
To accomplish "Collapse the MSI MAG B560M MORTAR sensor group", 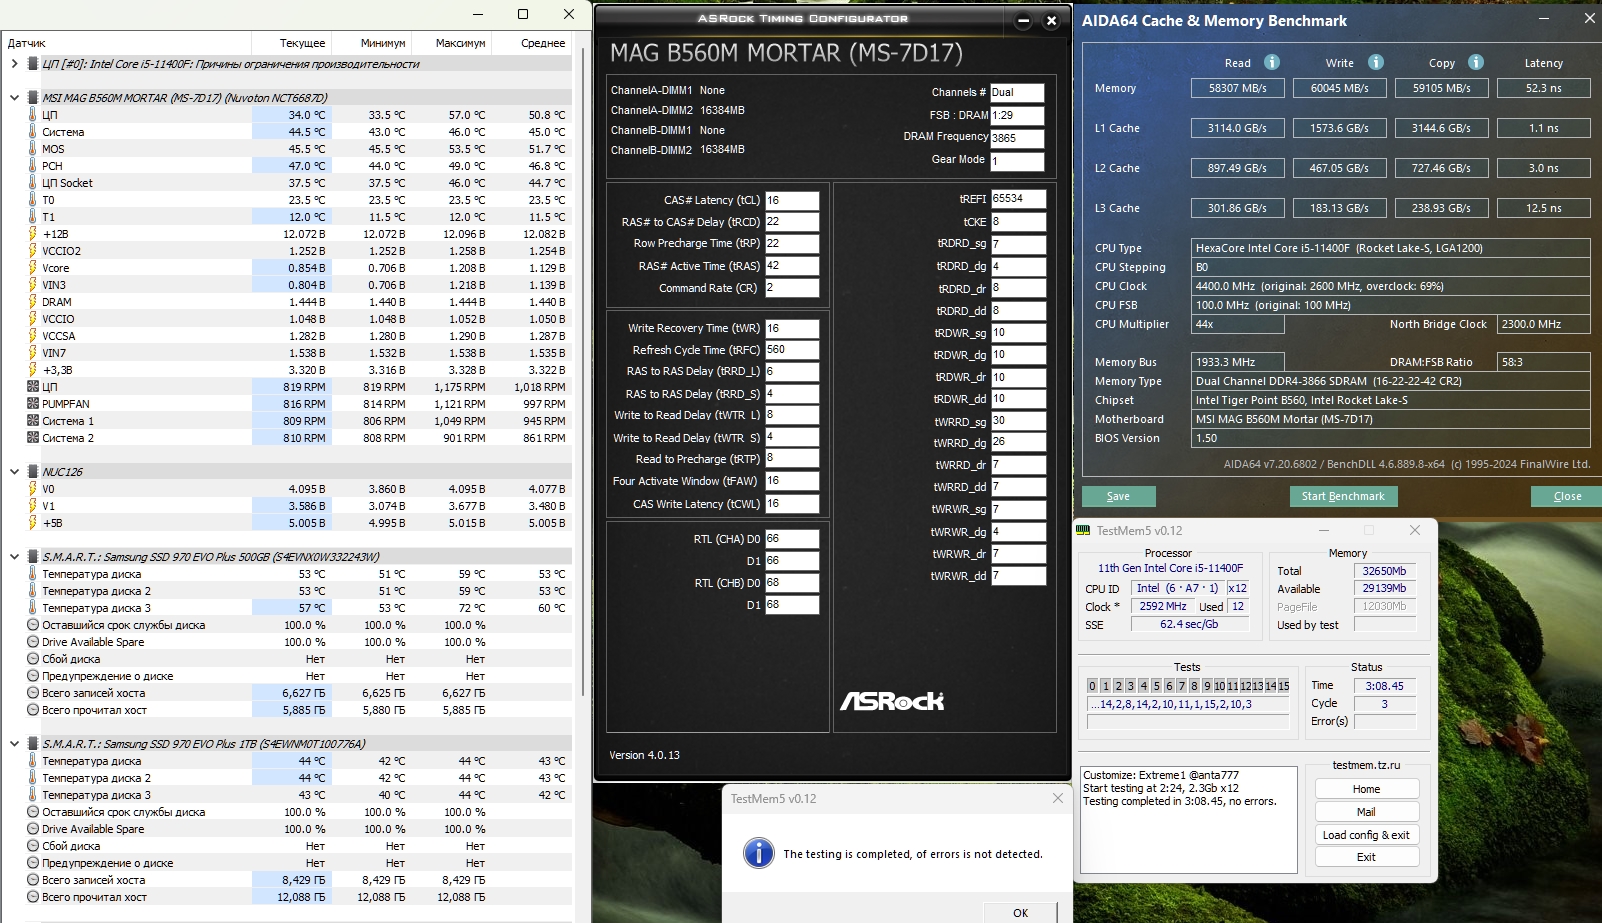I will (x=14, y=98).
